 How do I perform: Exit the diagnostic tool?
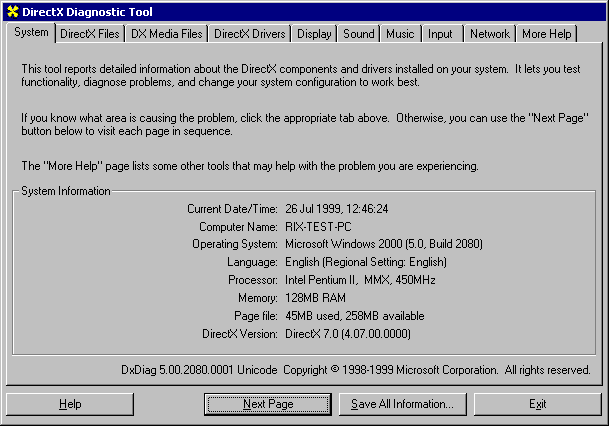(x=538, y=404)
